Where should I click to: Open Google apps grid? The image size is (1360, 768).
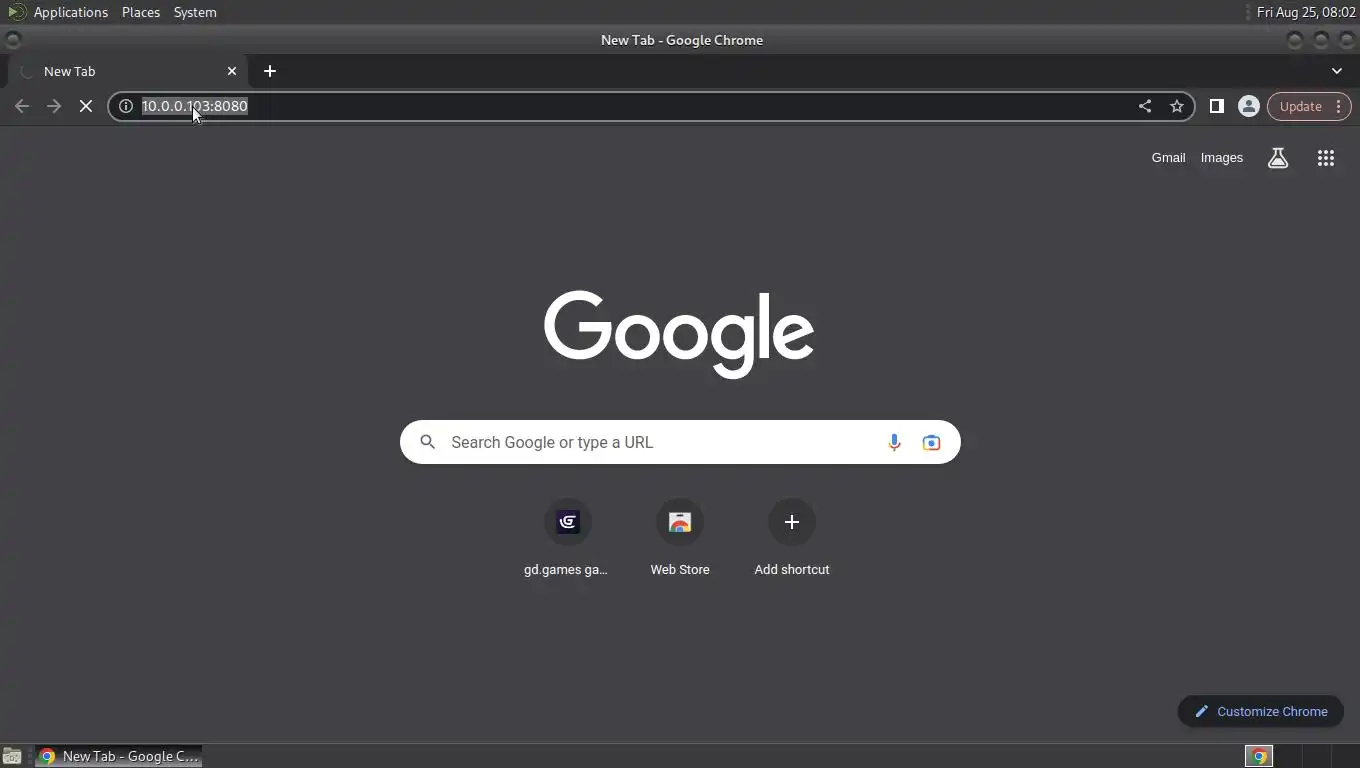1326,158
